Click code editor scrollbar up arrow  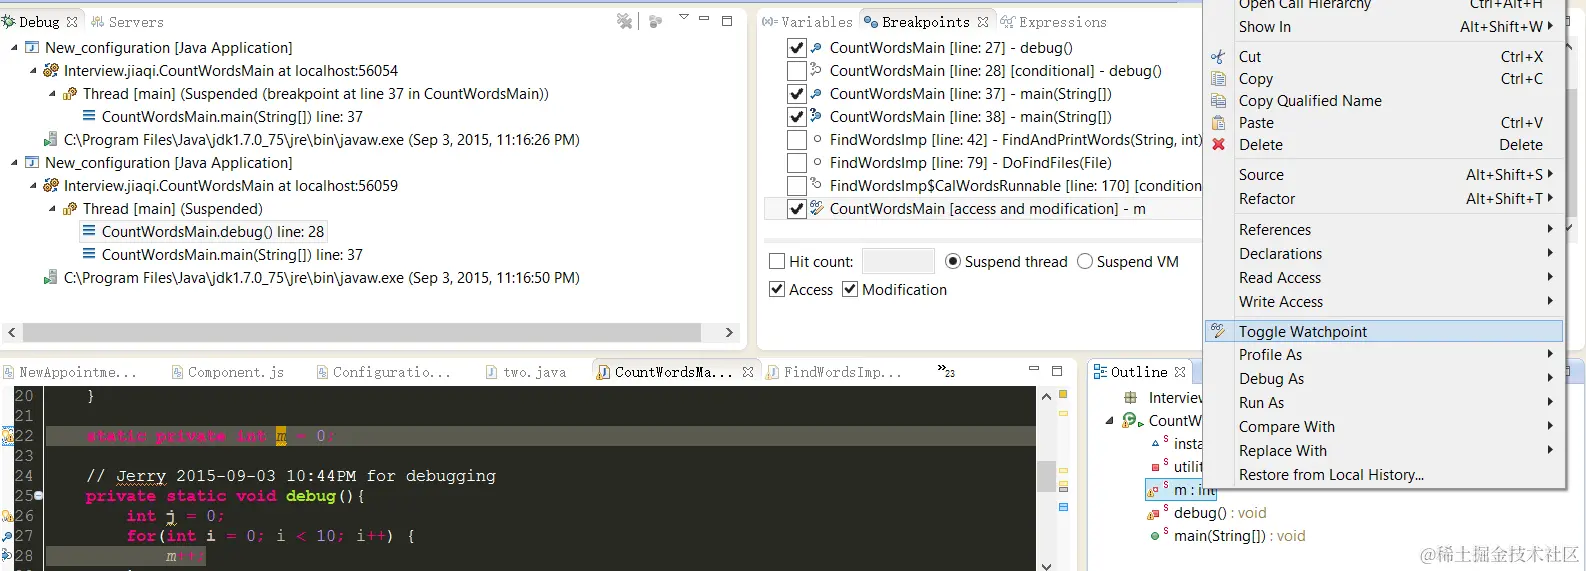(x=1046, y=396)
